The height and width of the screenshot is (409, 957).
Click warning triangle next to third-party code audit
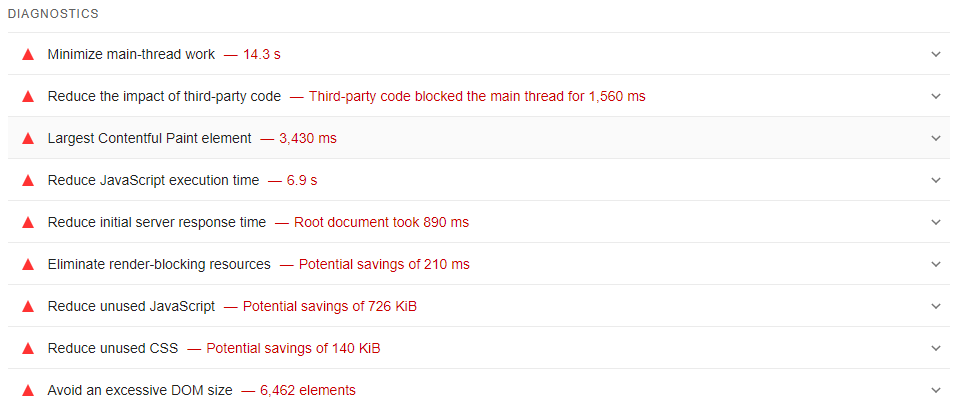(x=28, y=96)
